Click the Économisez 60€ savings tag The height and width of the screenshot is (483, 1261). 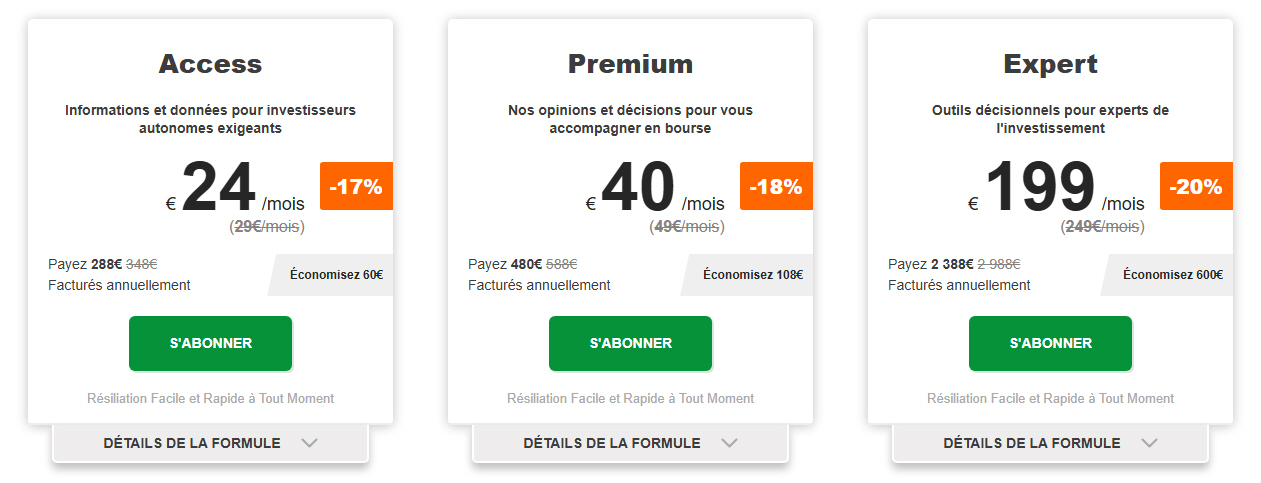pyautogui.click(x=336, y=275)
